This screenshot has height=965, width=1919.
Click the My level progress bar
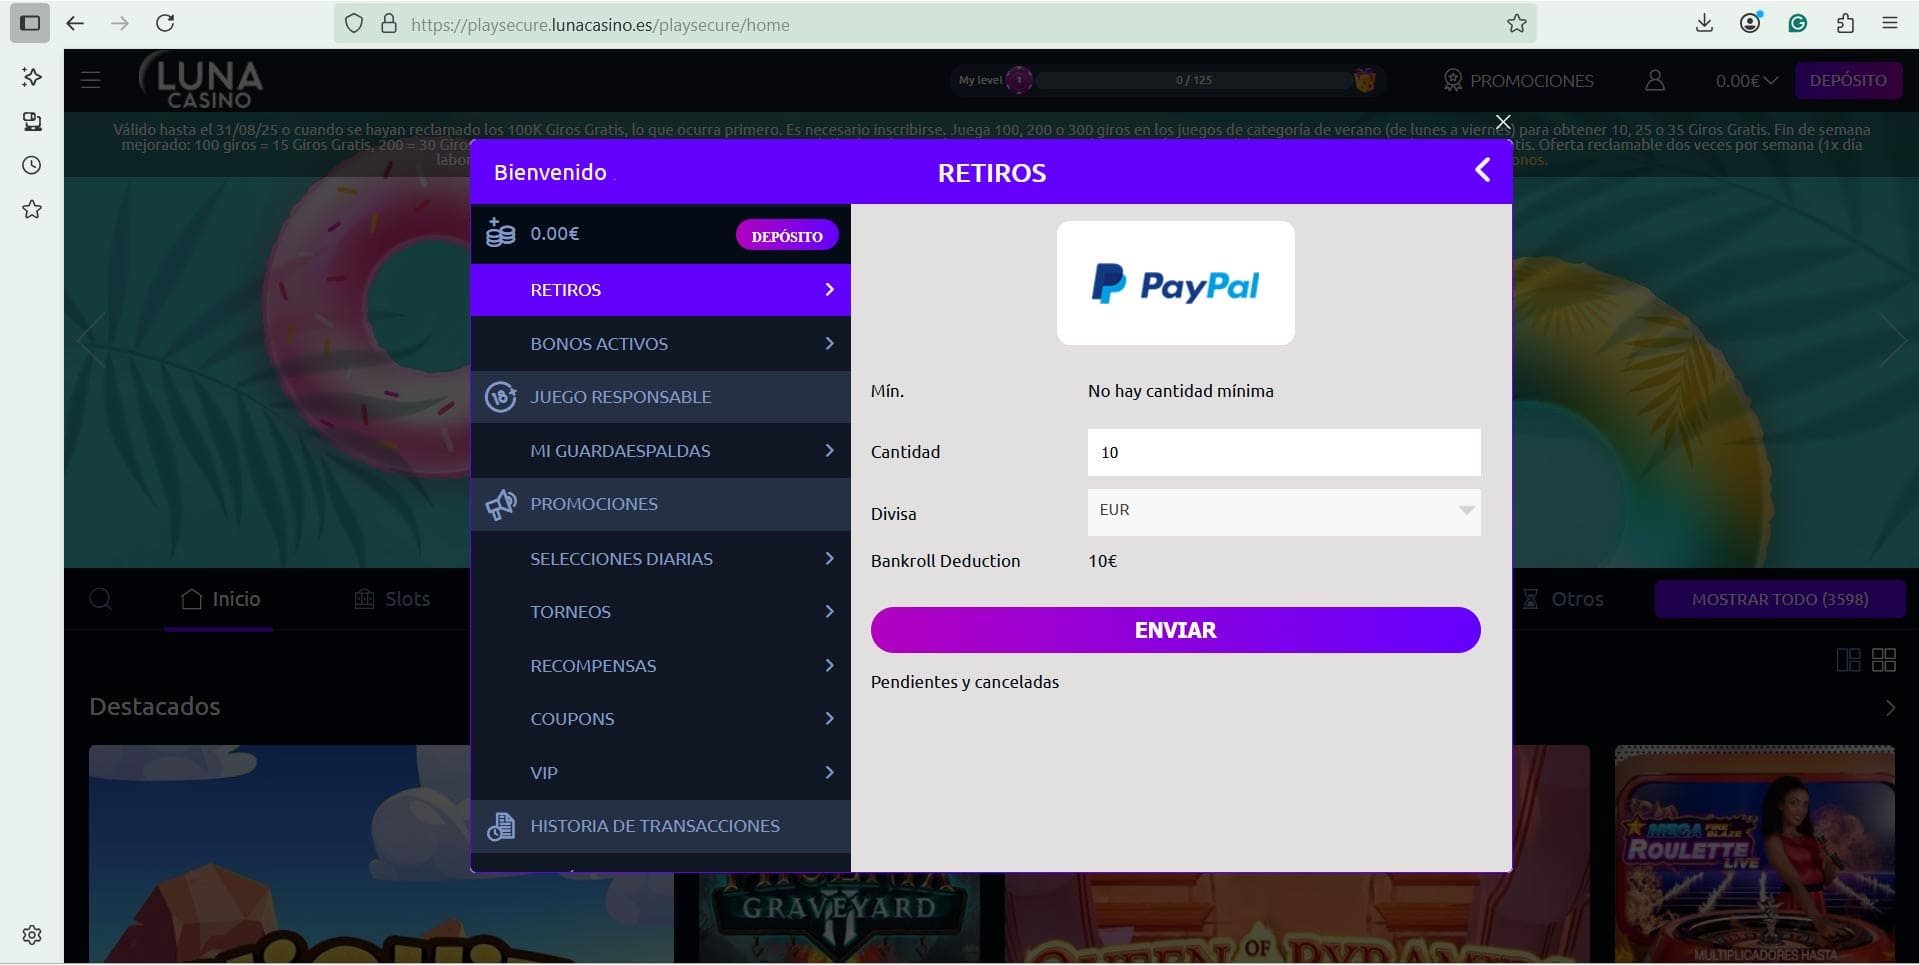click(1193, 80)
